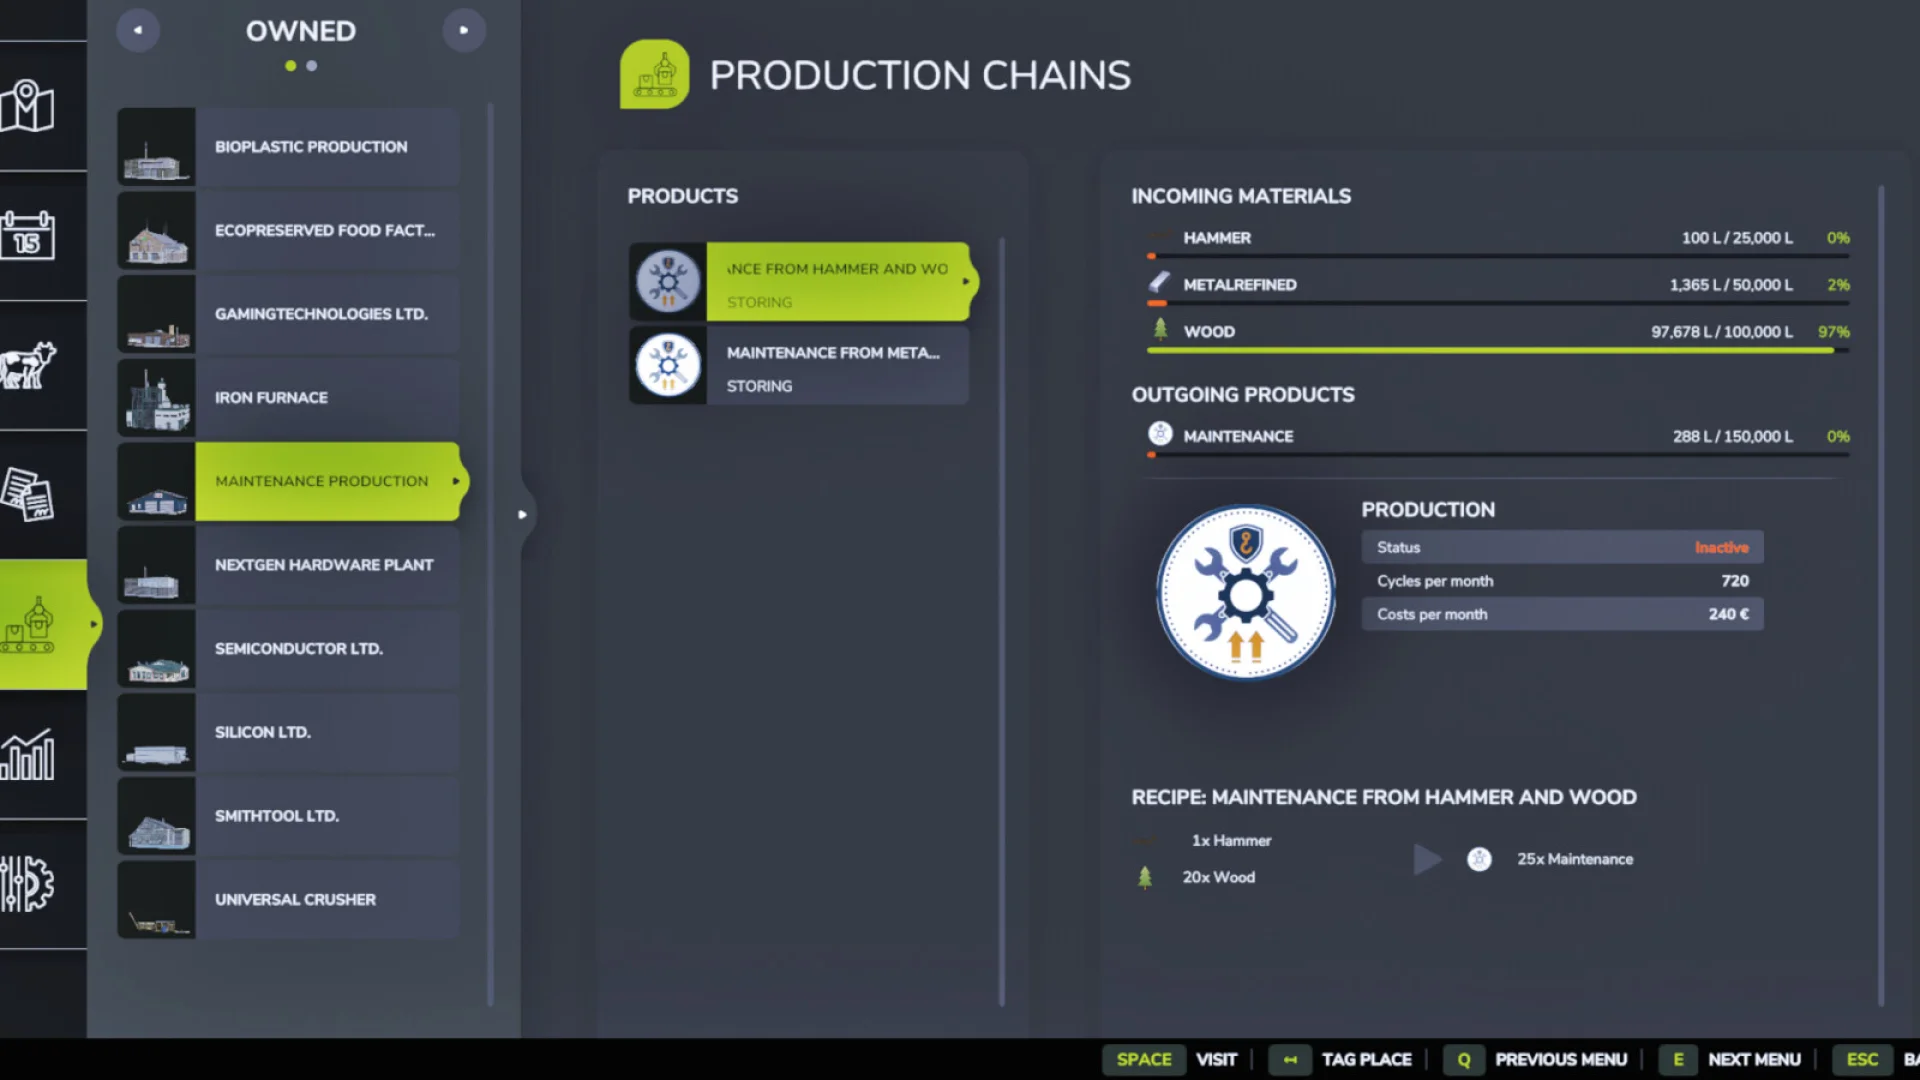Click the Bioplastic Production facility thumbnail

pos(156,147)
